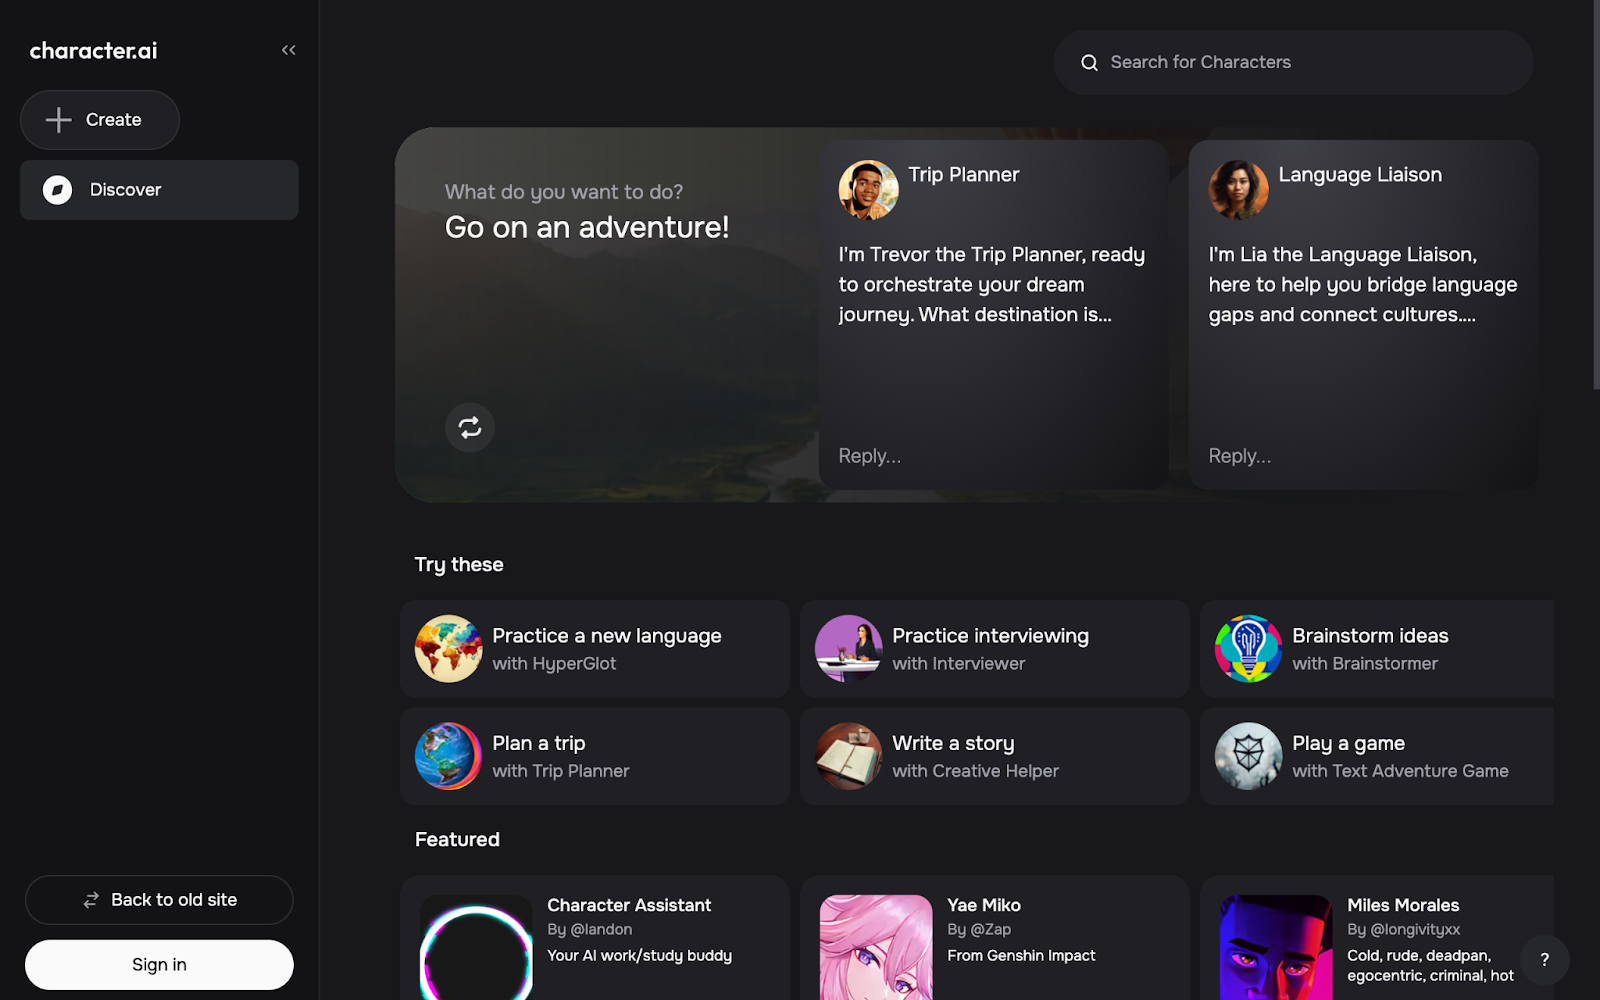Click the plus icon in Create
The height and width of the screenshot is (1000, 1600).
point(59,120)
